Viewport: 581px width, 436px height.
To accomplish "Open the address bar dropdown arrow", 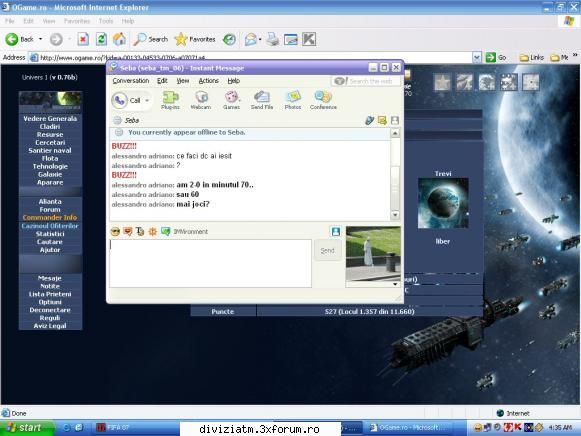I will coord(477,57).
